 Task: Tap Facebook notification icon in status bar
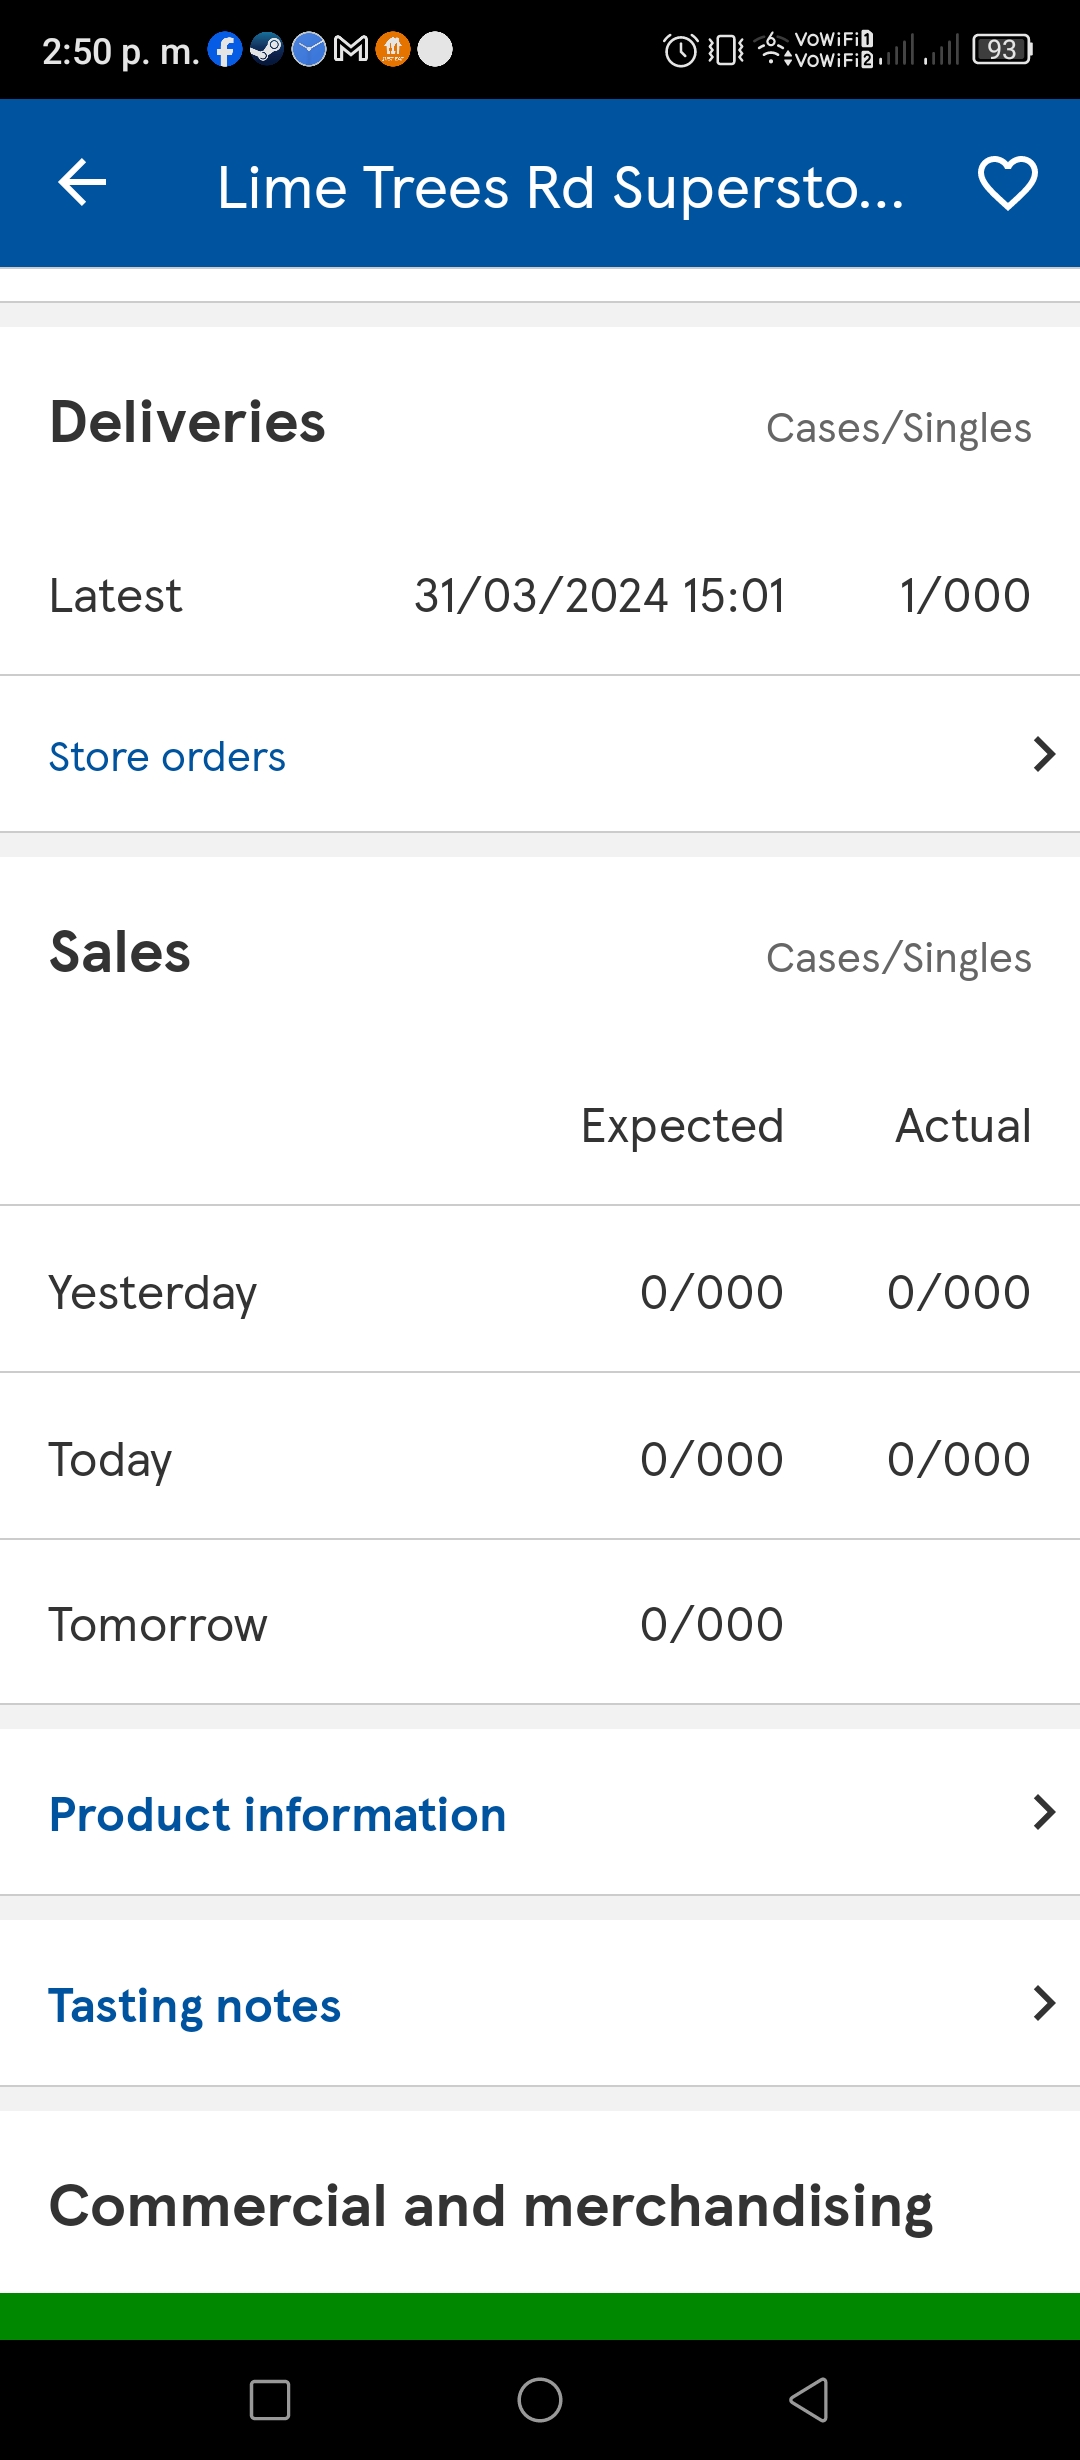[225, 49]
